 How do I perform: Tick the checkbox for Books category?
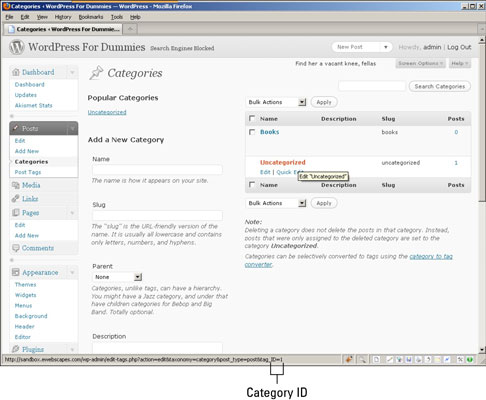[x=252, y=132]
